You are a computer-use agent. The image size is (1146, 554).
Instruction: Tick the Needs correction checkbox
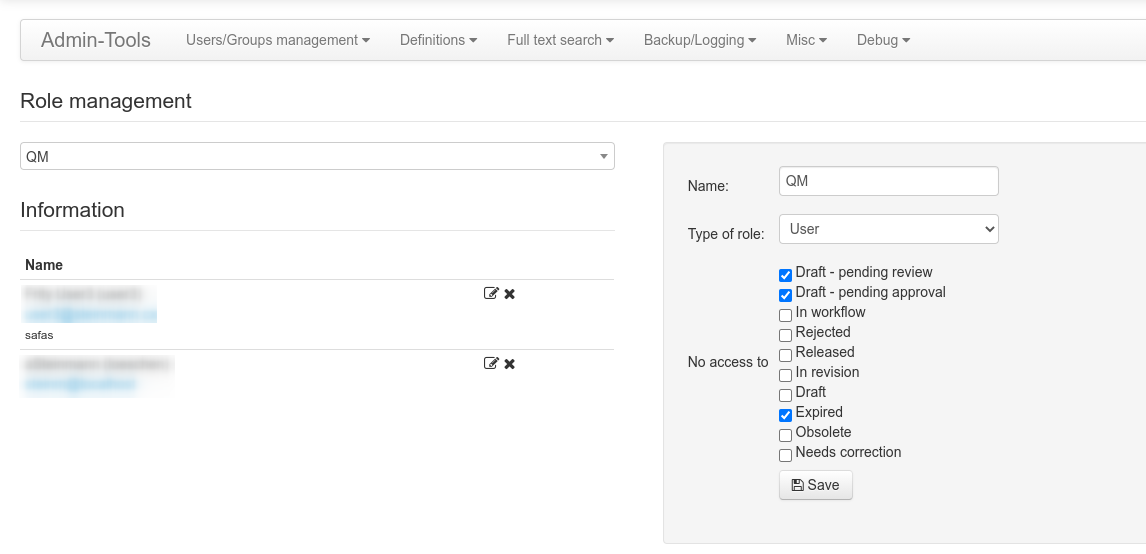tap(785, 455)
